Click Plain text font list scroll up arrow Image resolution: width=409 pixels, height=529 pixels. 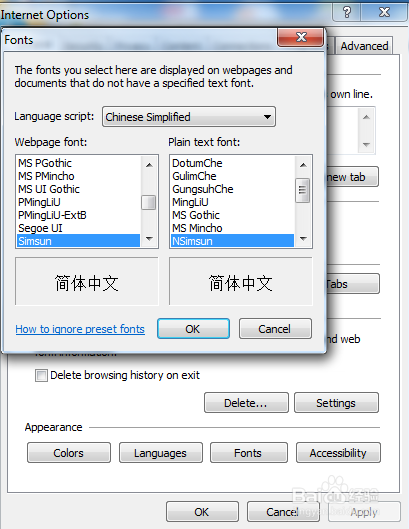point(303,165)
